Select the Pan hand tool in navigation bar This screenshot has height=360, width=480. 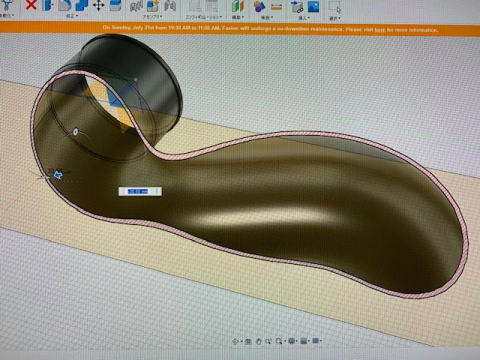pos(258,341)
